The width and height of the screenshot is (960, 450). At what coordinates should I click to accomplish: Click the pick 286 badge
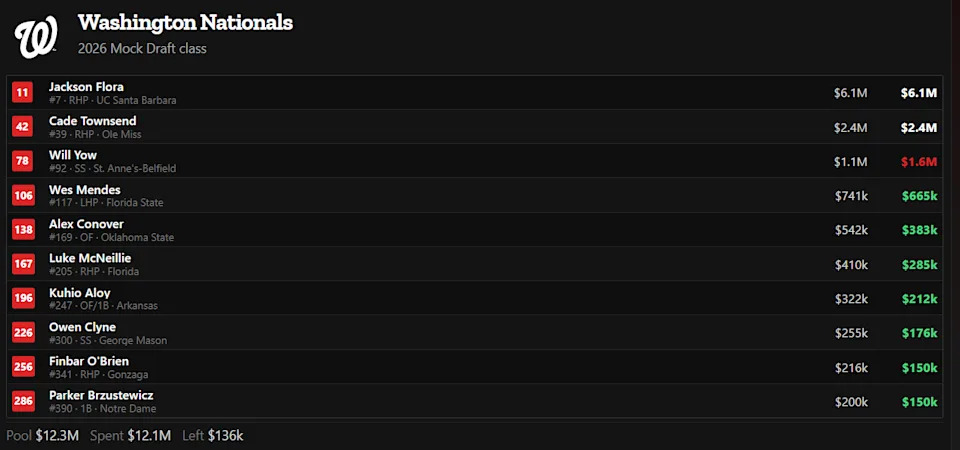tap(22, 401)
